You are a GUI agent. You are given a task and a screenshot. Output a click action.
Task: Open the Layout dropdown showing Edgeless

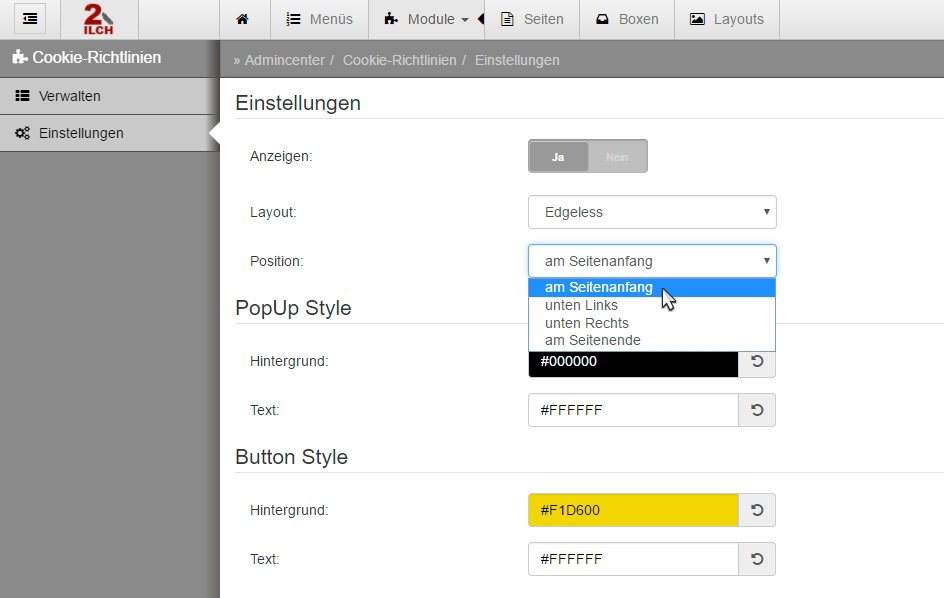point(652,212)
